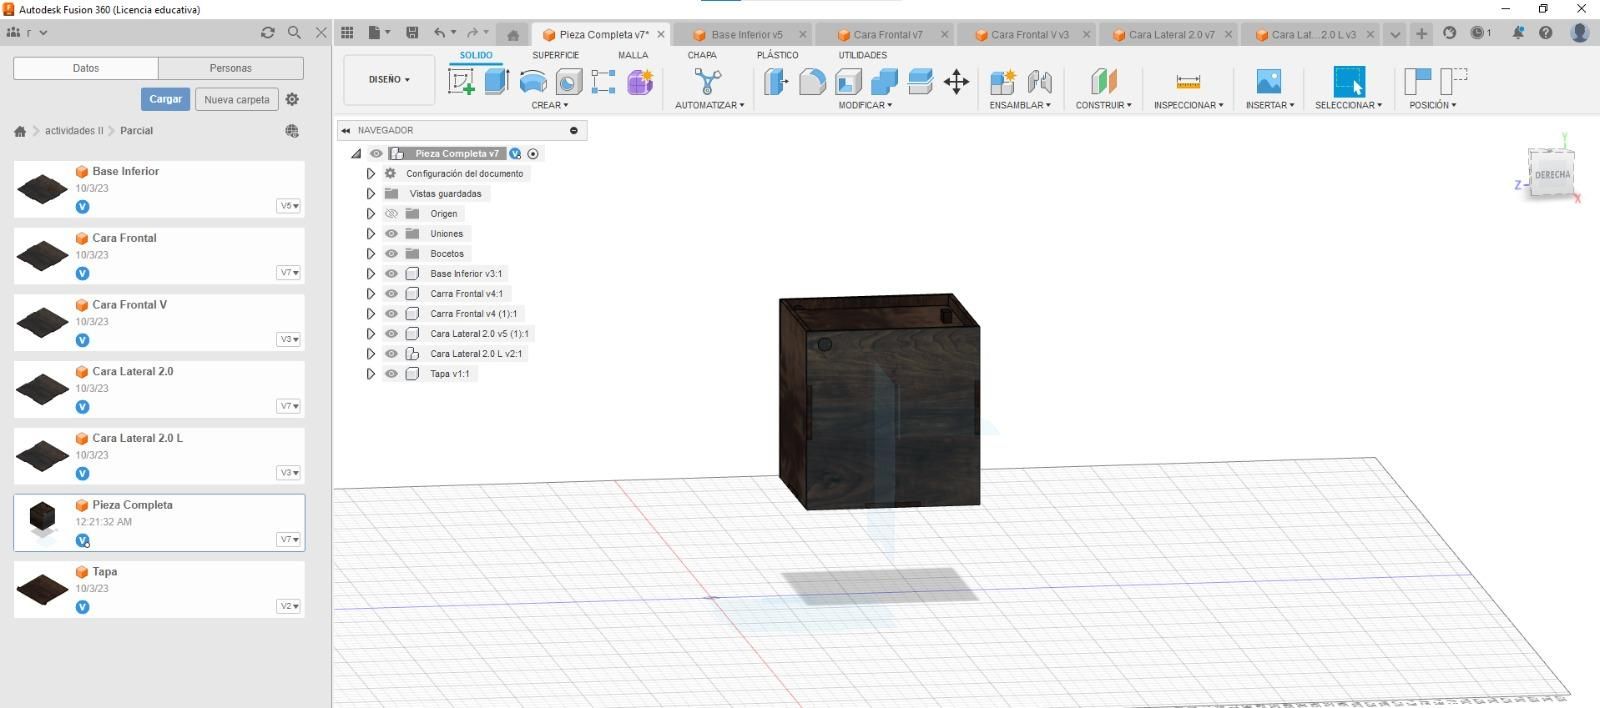This screenshot has width=1600, height=708.
Task: Expand Configuración del documento node
Action: tap(371, 173)
